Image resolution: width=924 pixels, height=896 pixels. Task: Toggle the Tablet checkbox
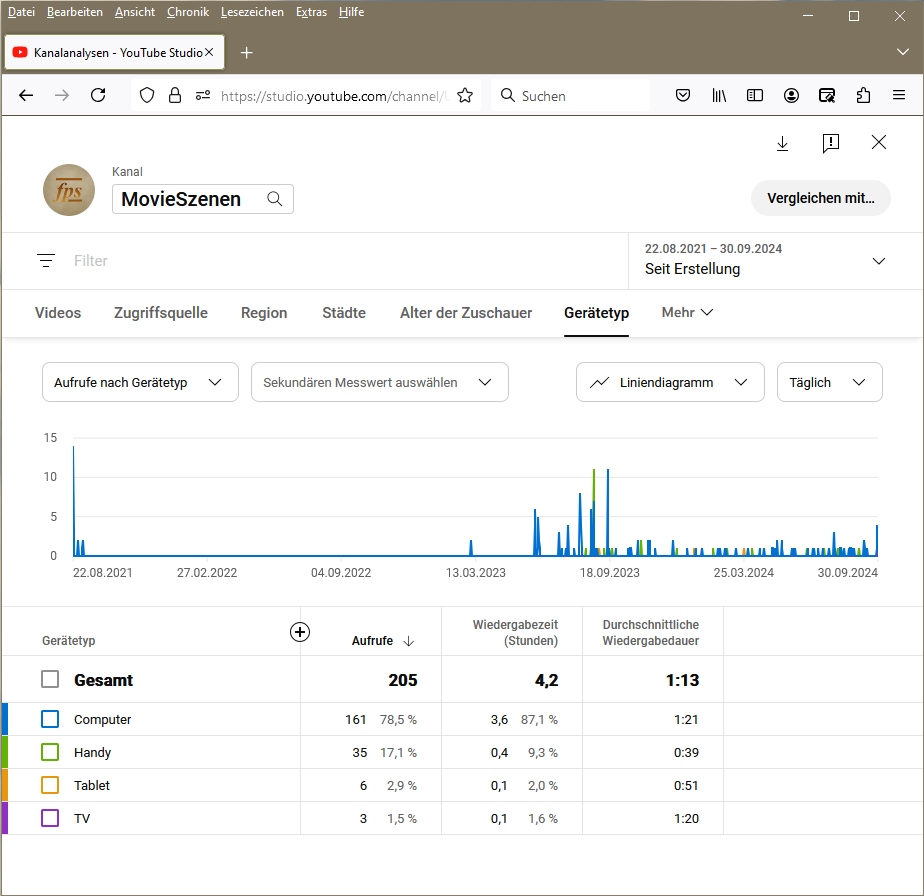click(x=50, y=785)
